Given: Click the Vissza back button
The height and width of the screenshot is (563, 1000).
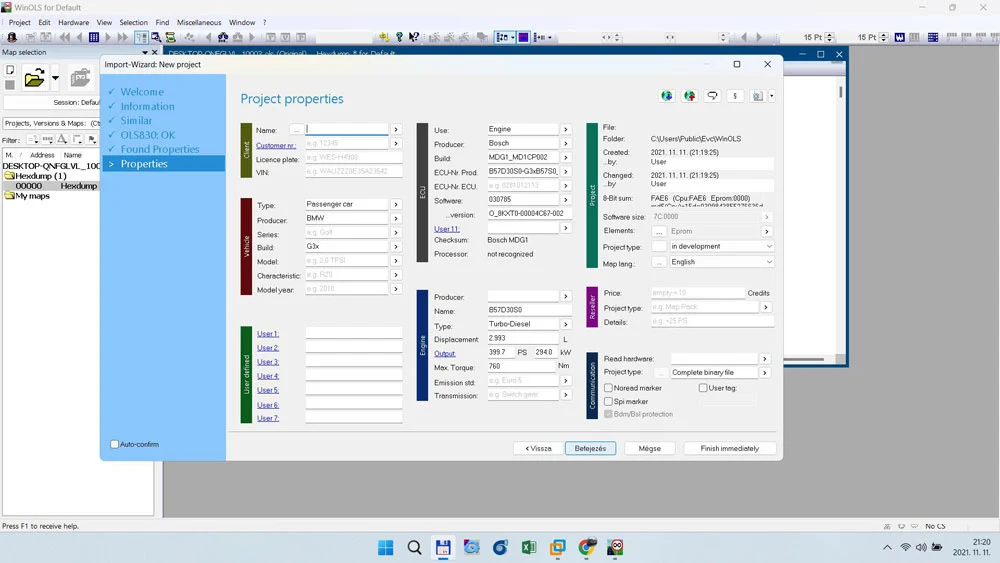Looking at the screenshot, I should click(538, 448).
